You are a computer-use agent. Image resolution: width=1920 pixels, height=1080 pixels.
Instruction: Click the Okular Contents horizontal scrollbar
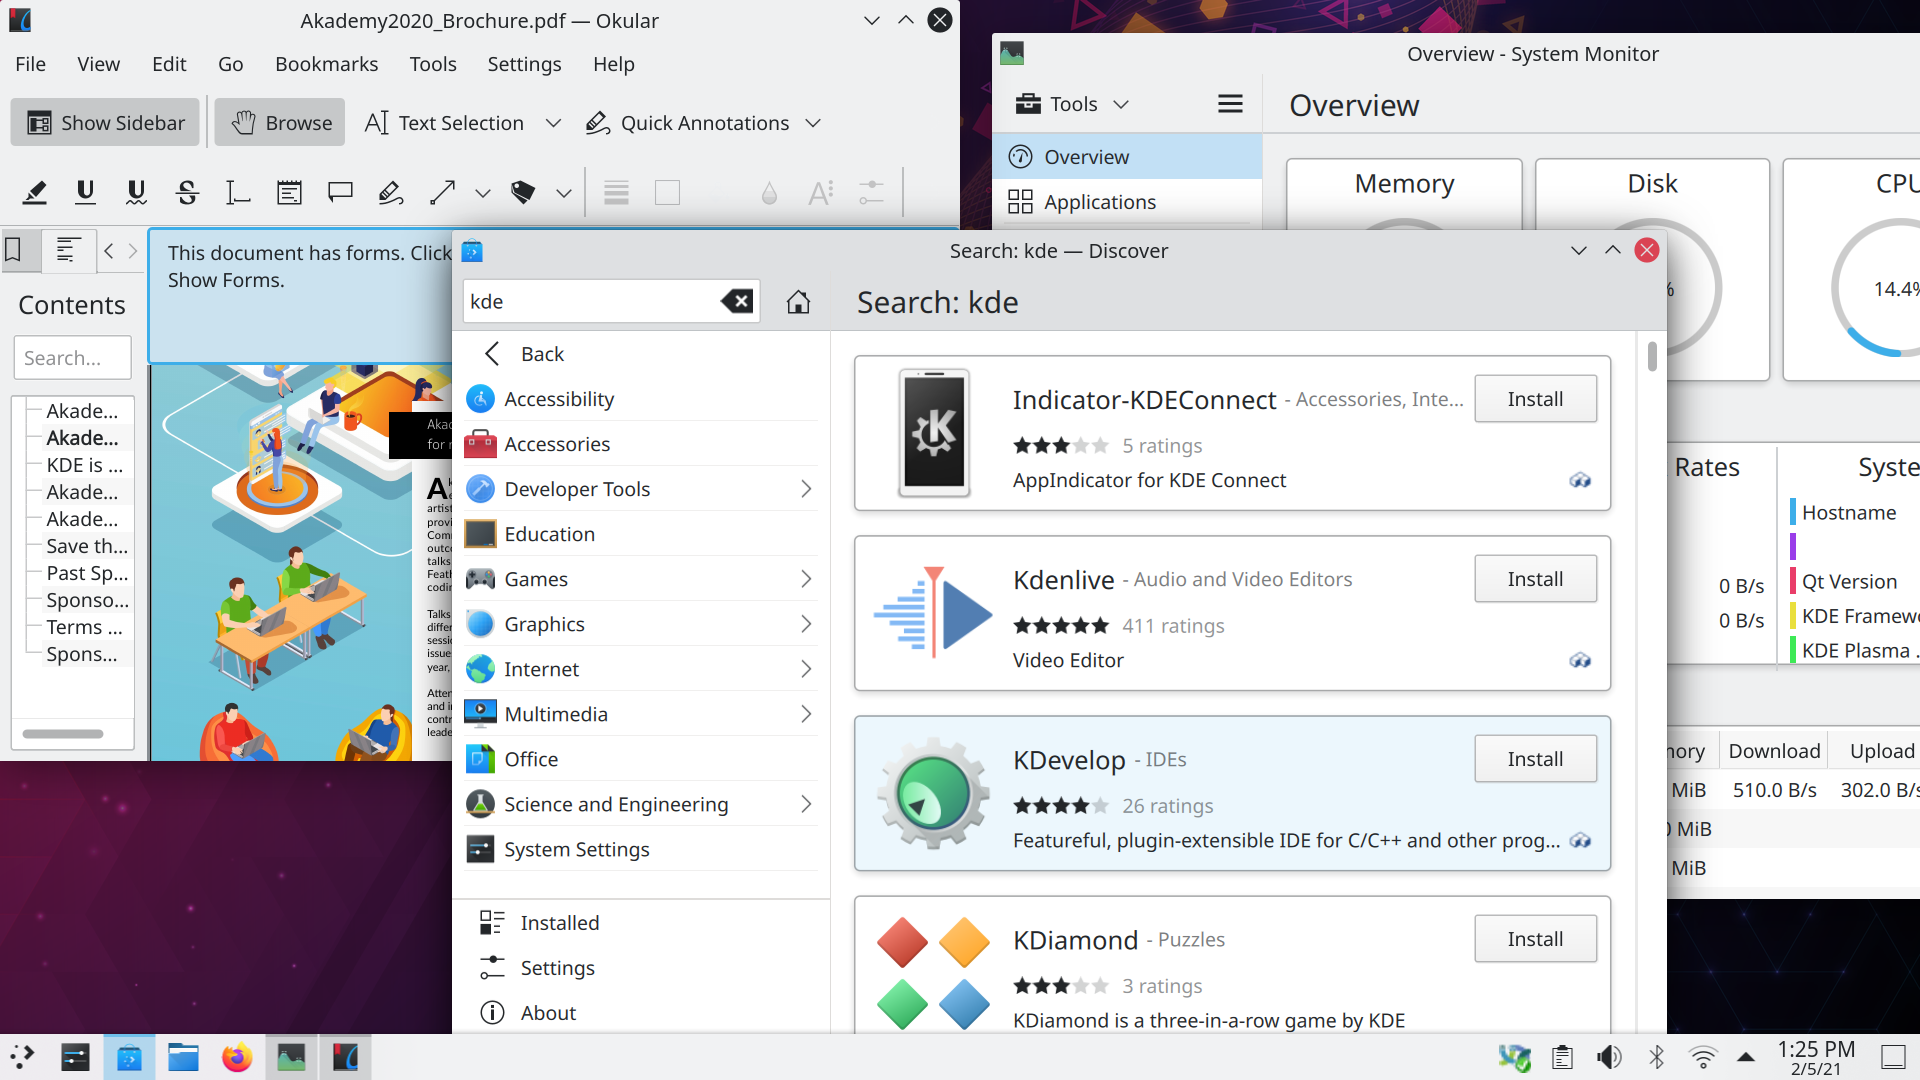(63, 734)
